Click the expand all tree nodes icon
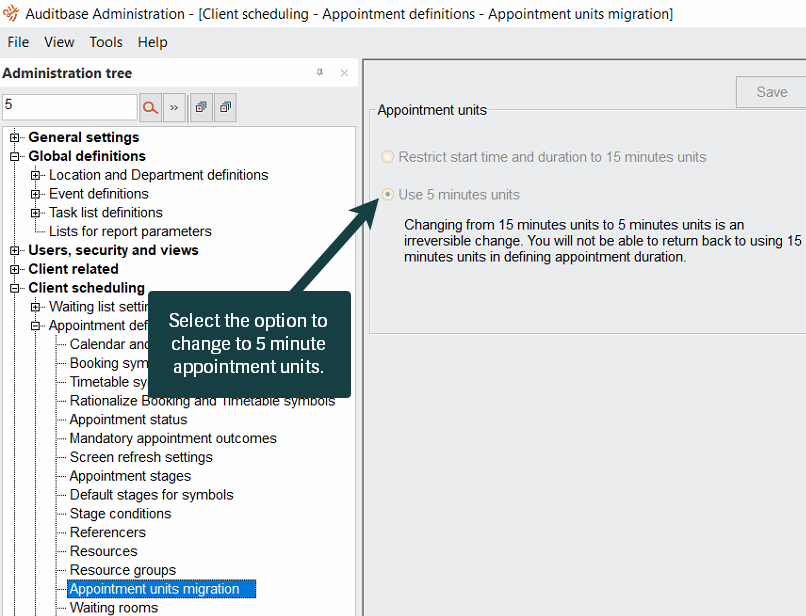This screenshot has width=806, height=616. point(201,107)
